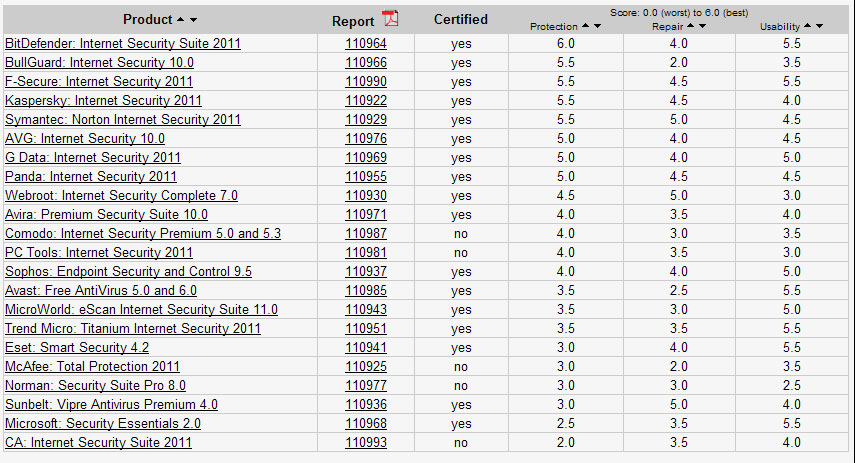Open report 110968 for Microsoft
Image resolution: width=855 pixels, height=463 pixels.
click(x=366, y=424)
